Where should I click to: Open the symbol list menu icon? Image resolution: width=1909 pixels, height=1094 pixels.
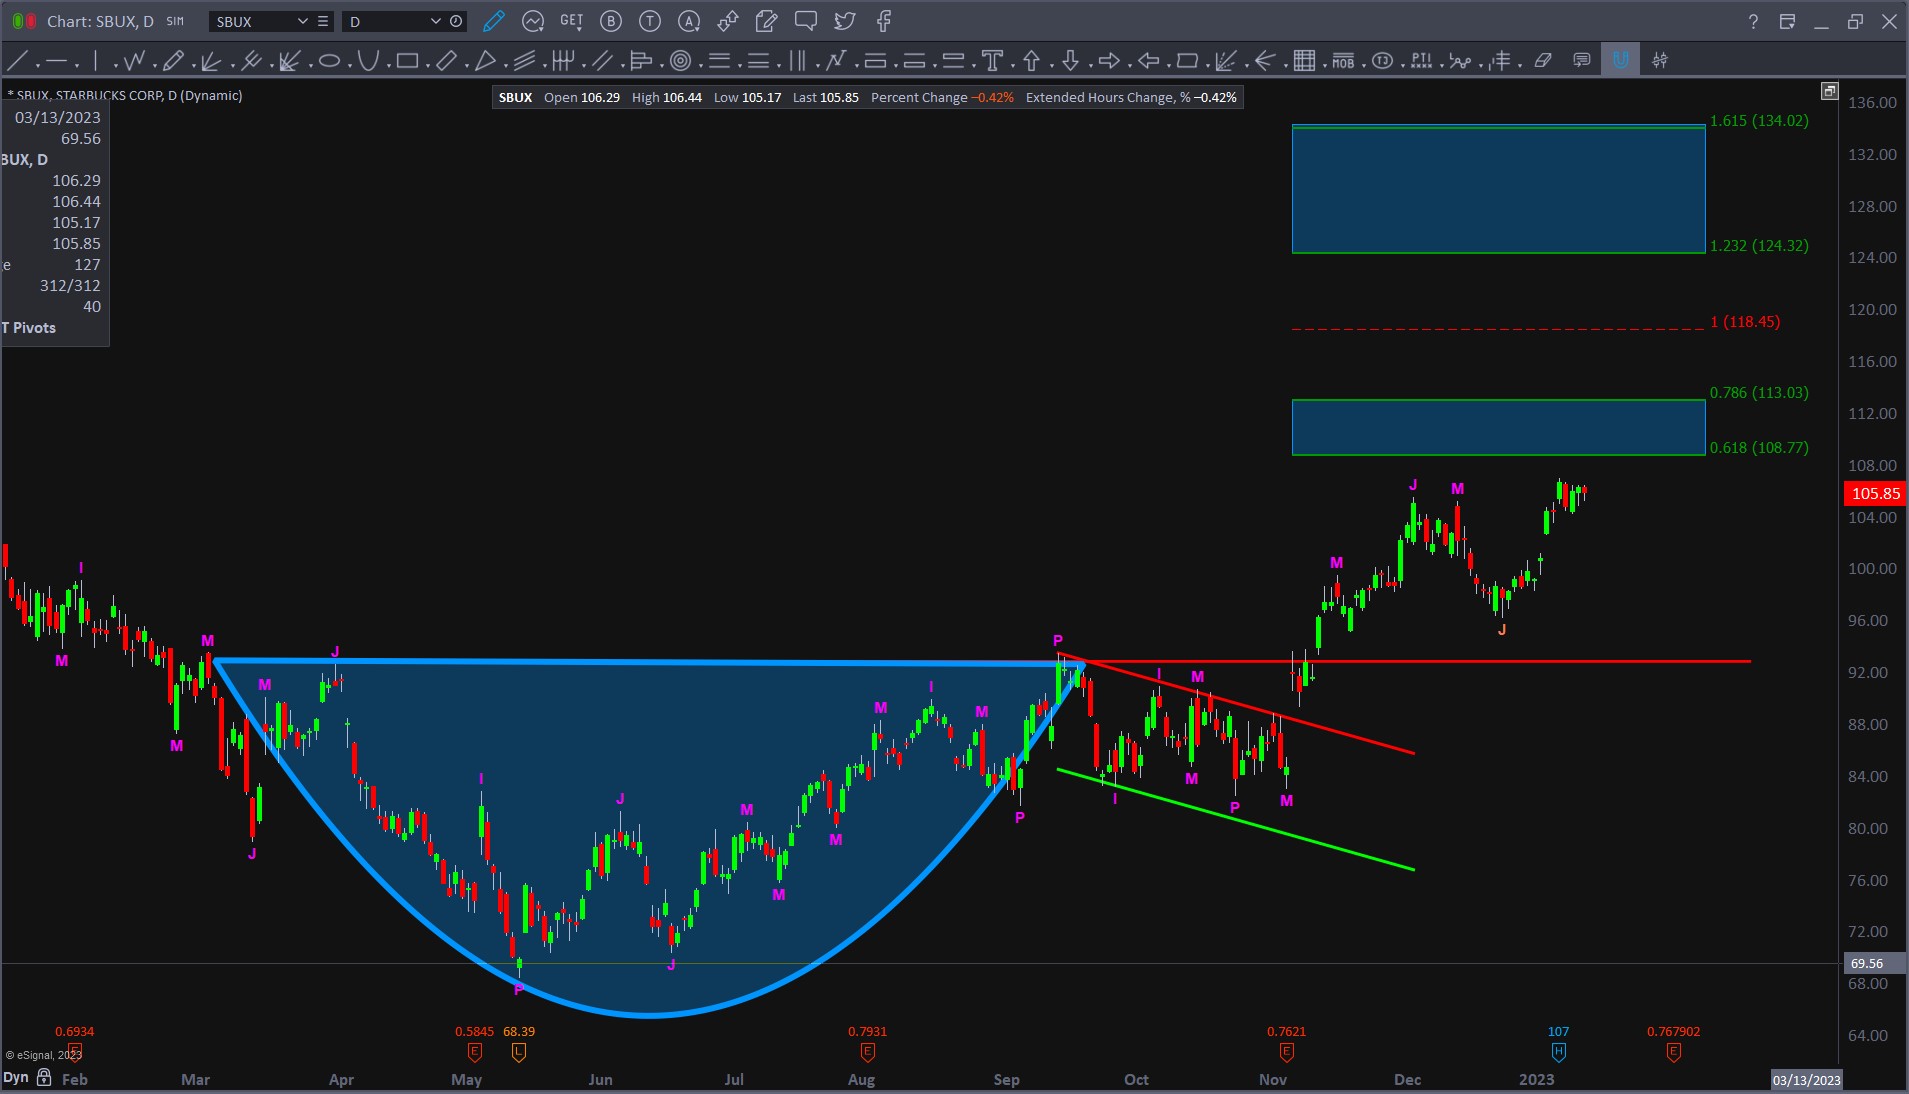point(322,21)
